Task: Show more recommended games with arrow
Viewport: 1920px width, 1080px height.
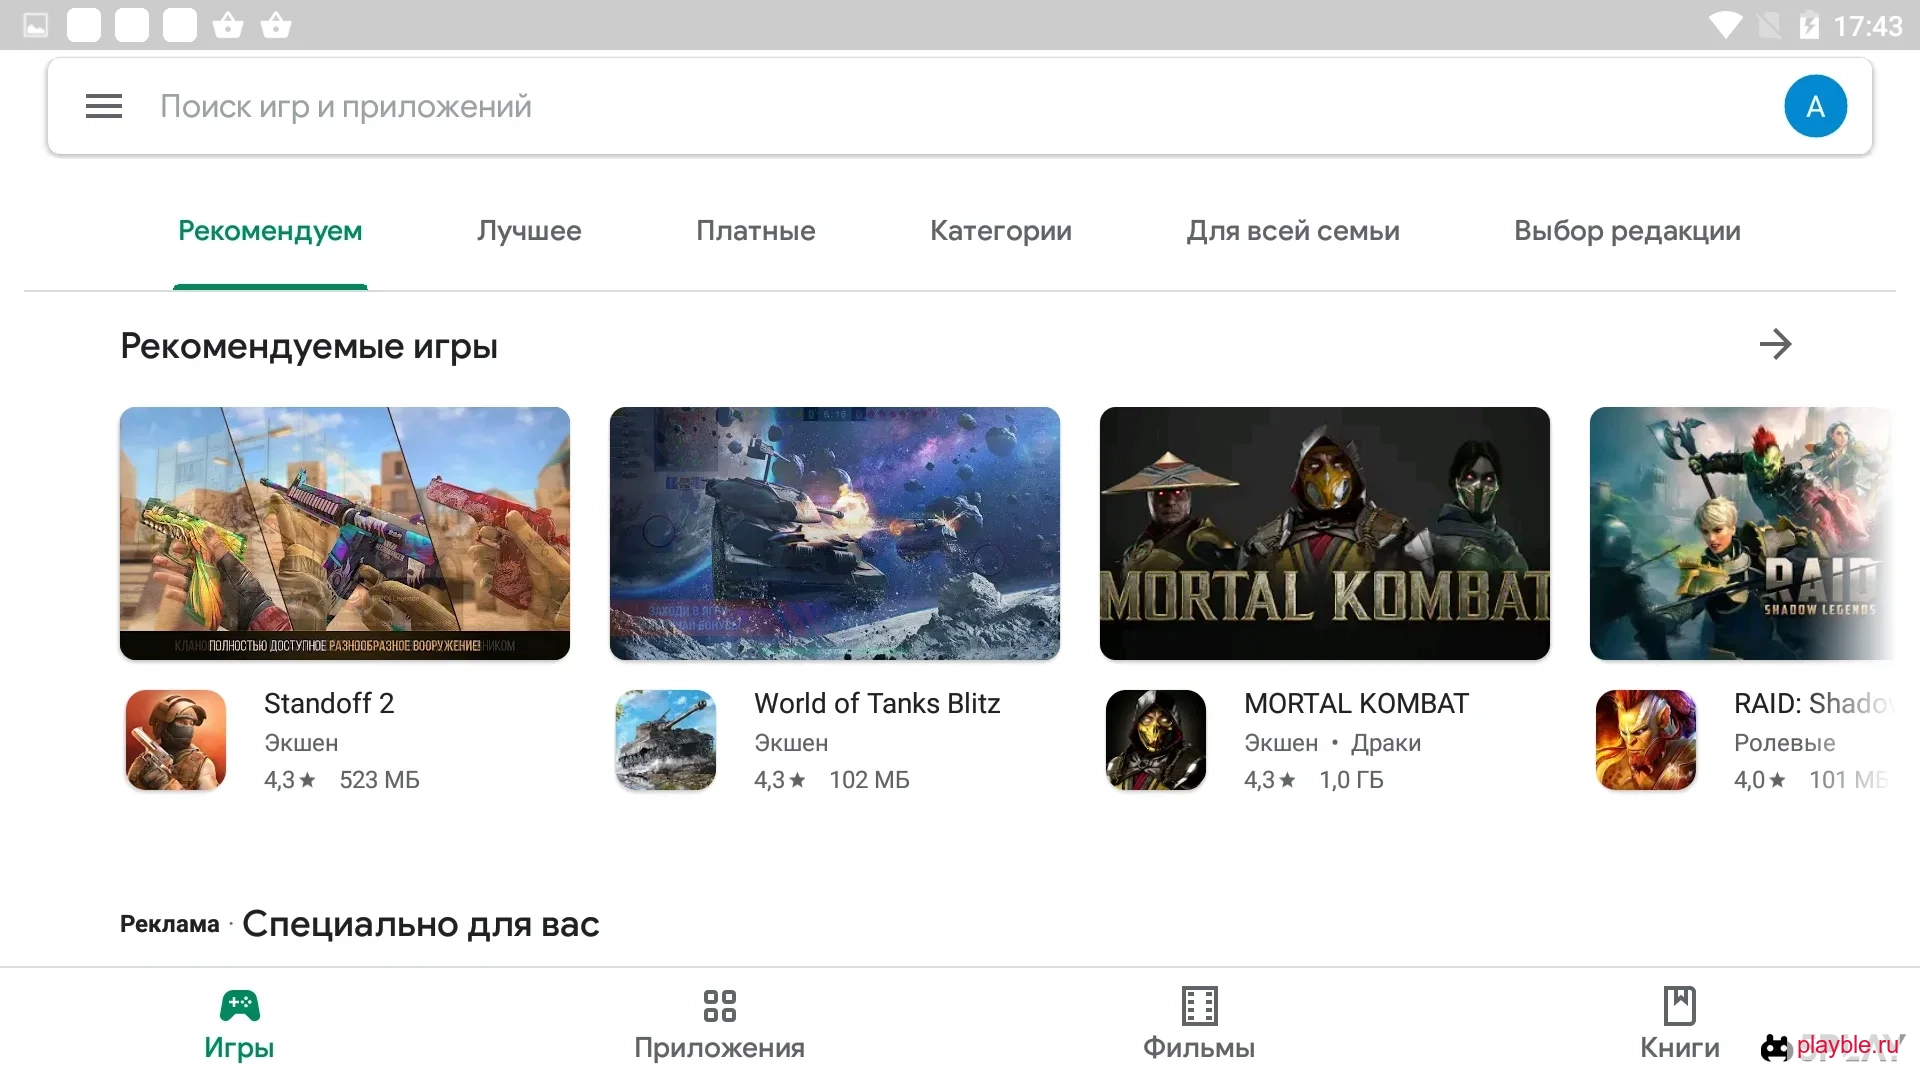Action: (1775, 344)
